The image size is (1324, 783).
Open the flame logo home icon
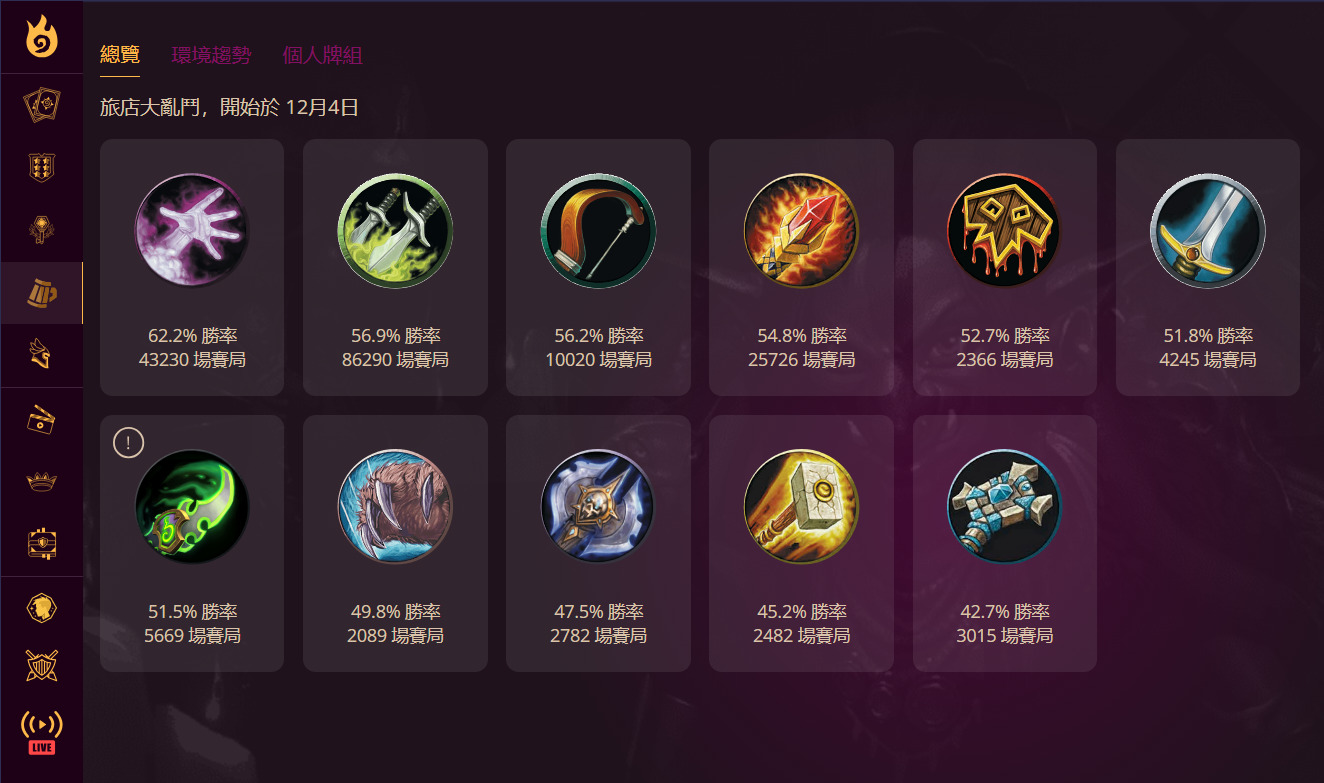tap(41, 37)
